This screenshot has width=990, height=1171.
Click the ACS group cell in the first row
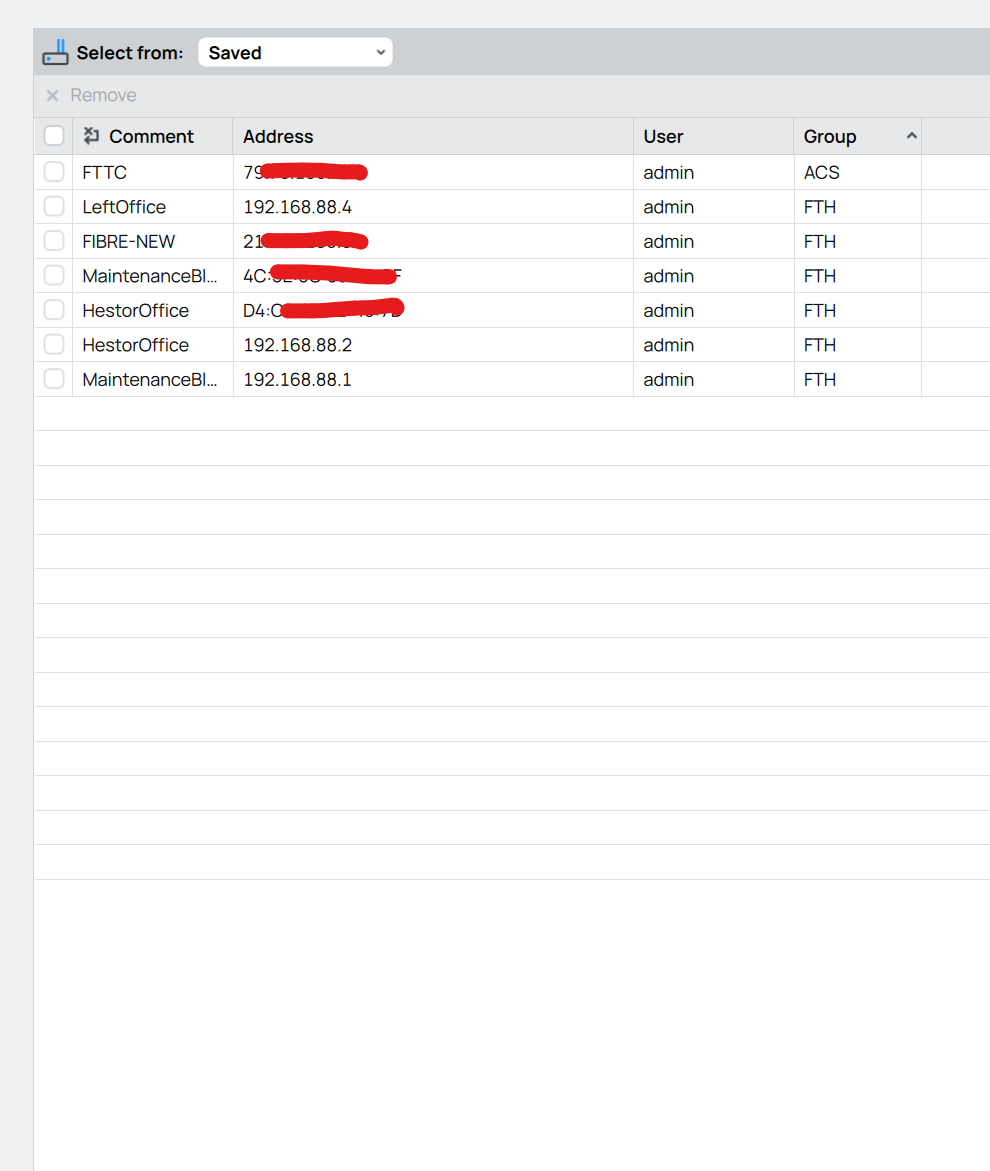tap(821, 172)
